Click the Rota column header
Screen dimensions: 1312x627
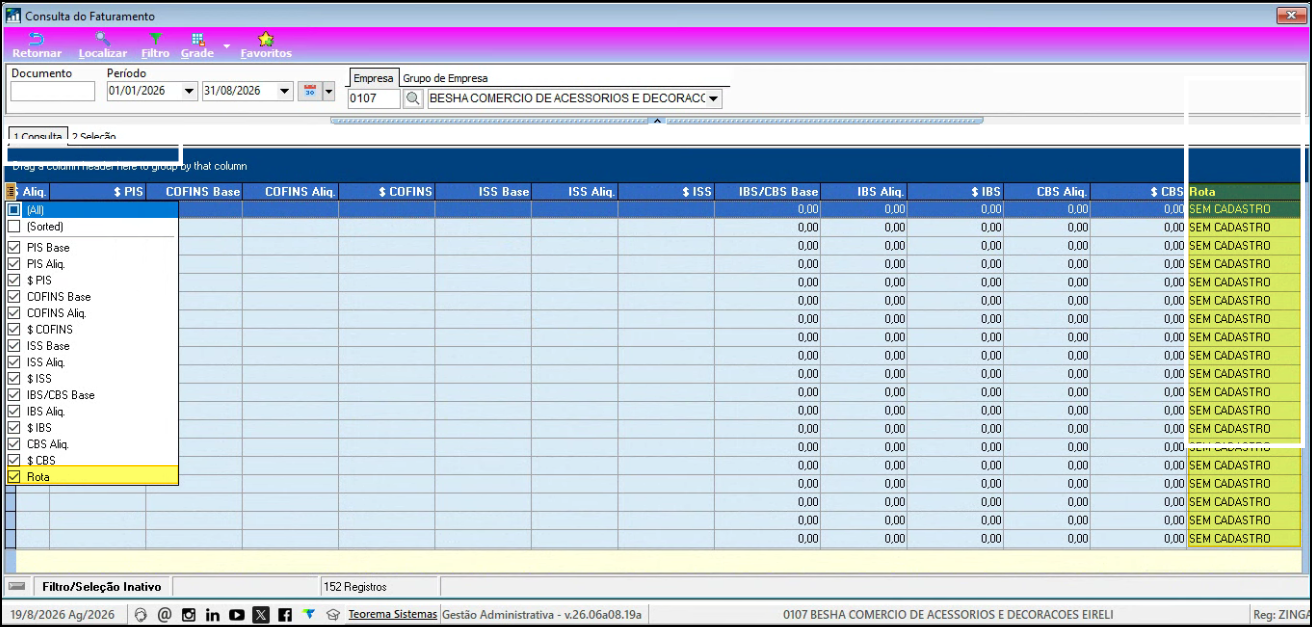tap(1244, 191)
